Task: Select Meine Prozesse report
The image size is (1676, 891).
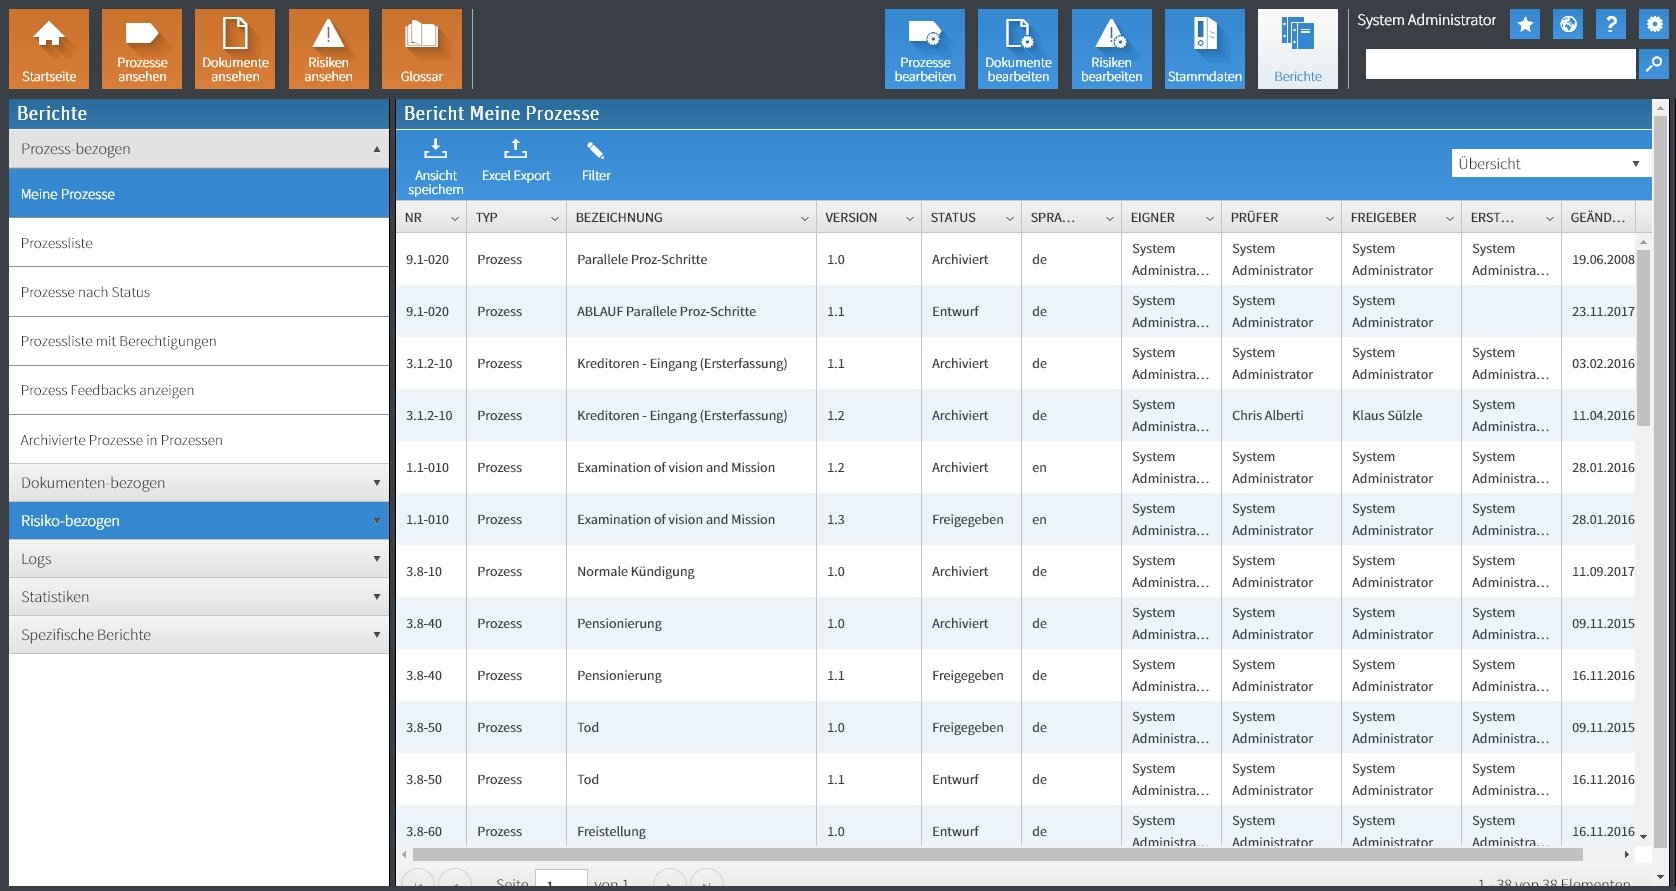Action: pyautogui.click(x=199, y=194)
